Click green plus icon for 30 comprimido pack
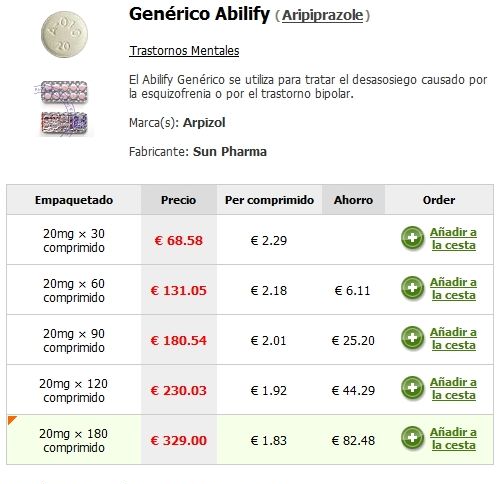The width and height of the screenshot is (500, 484). 412,238
